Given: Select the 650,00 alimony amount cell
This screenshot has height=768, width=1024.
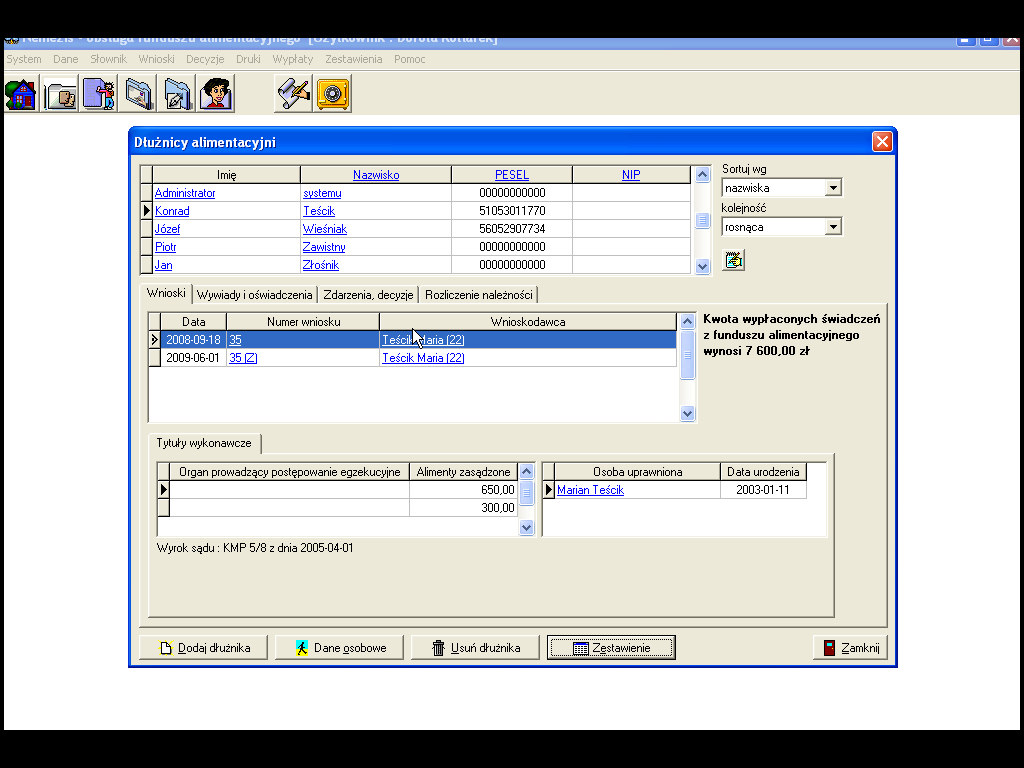Looking at the screenshot, I should [464, 490].
